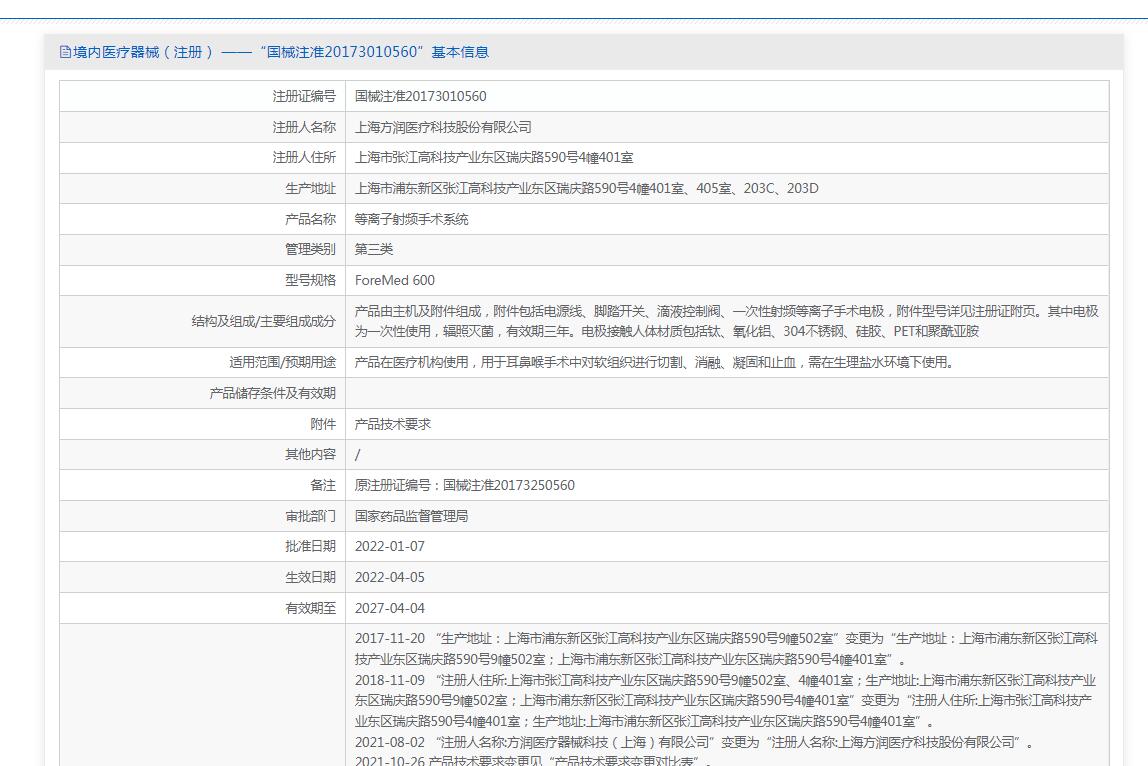The height and width of the screenshot is (766, 1148).
Task: Select model specification ForeMed 600
Action: (x=395, y=280)
